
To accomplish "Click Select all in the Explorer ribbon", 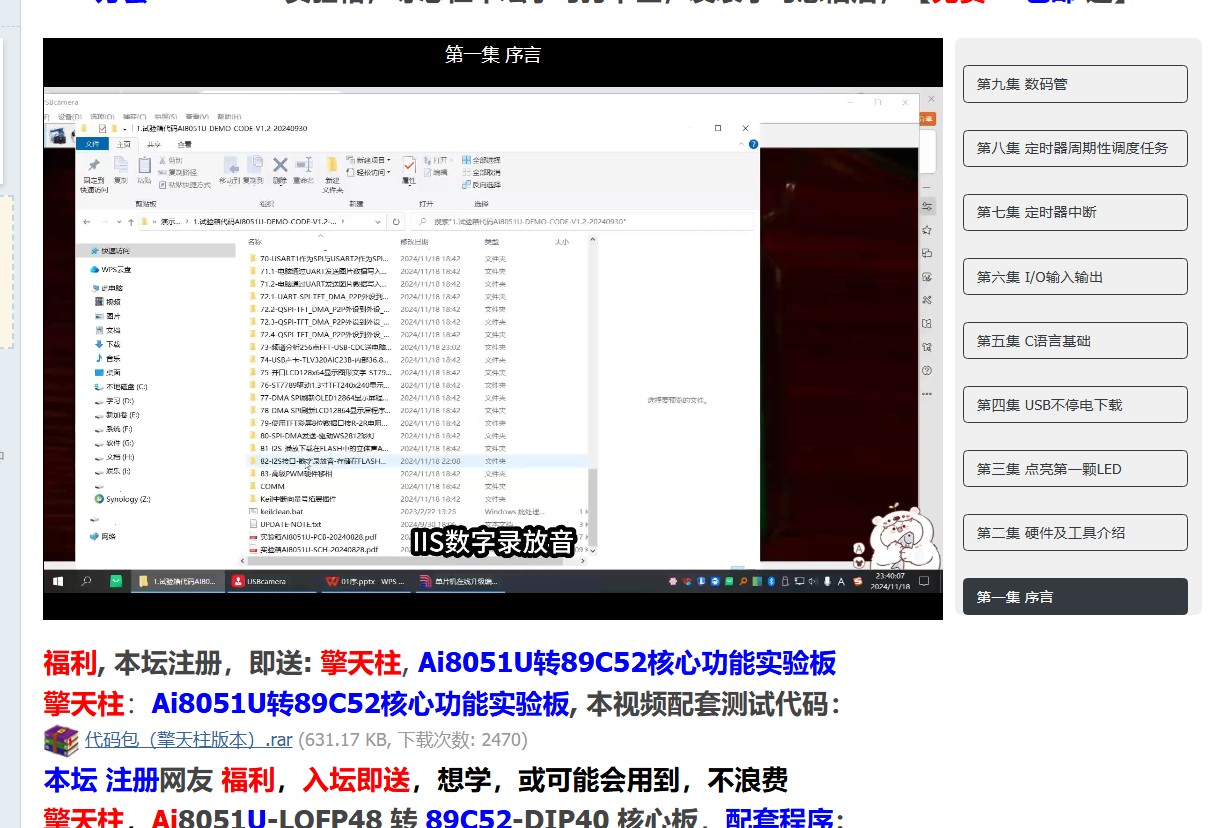I will tap(481, 160).
